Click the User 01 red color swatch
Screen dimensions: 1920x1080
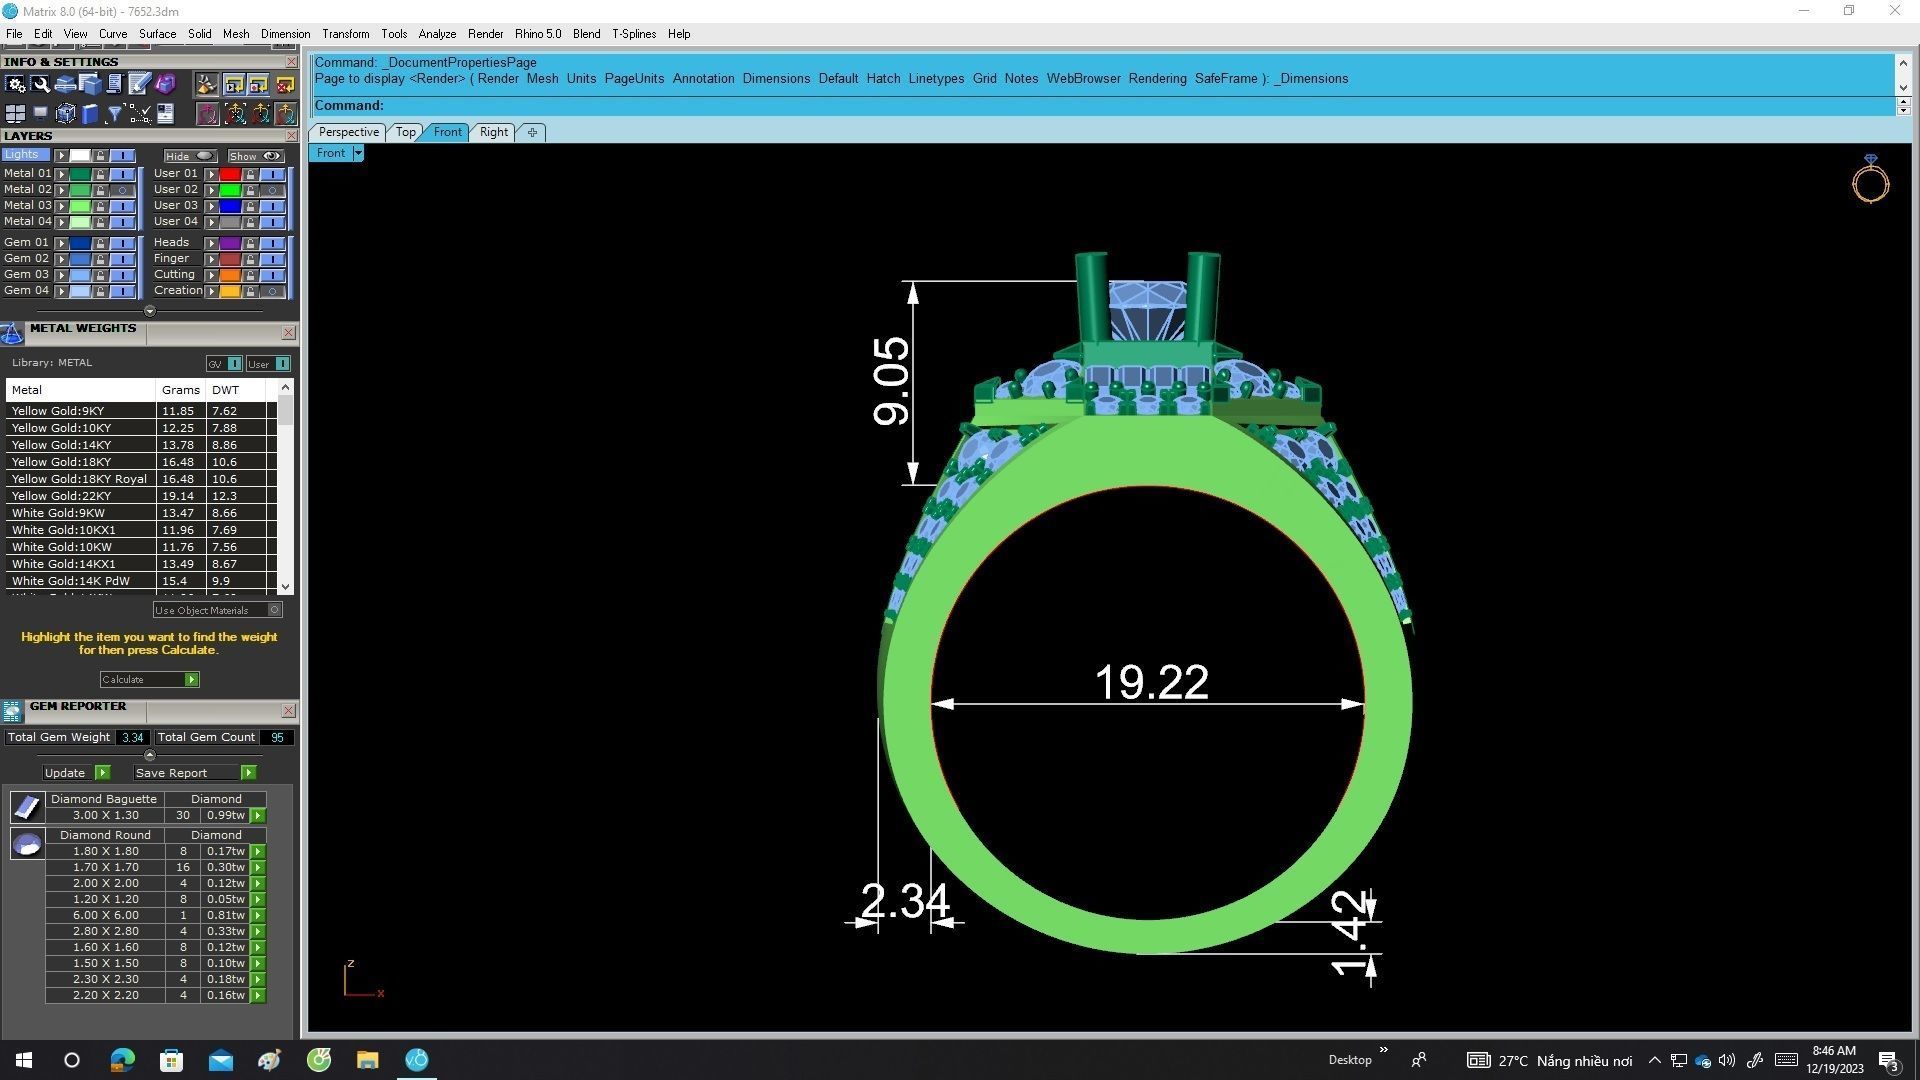tap(229, 174)
